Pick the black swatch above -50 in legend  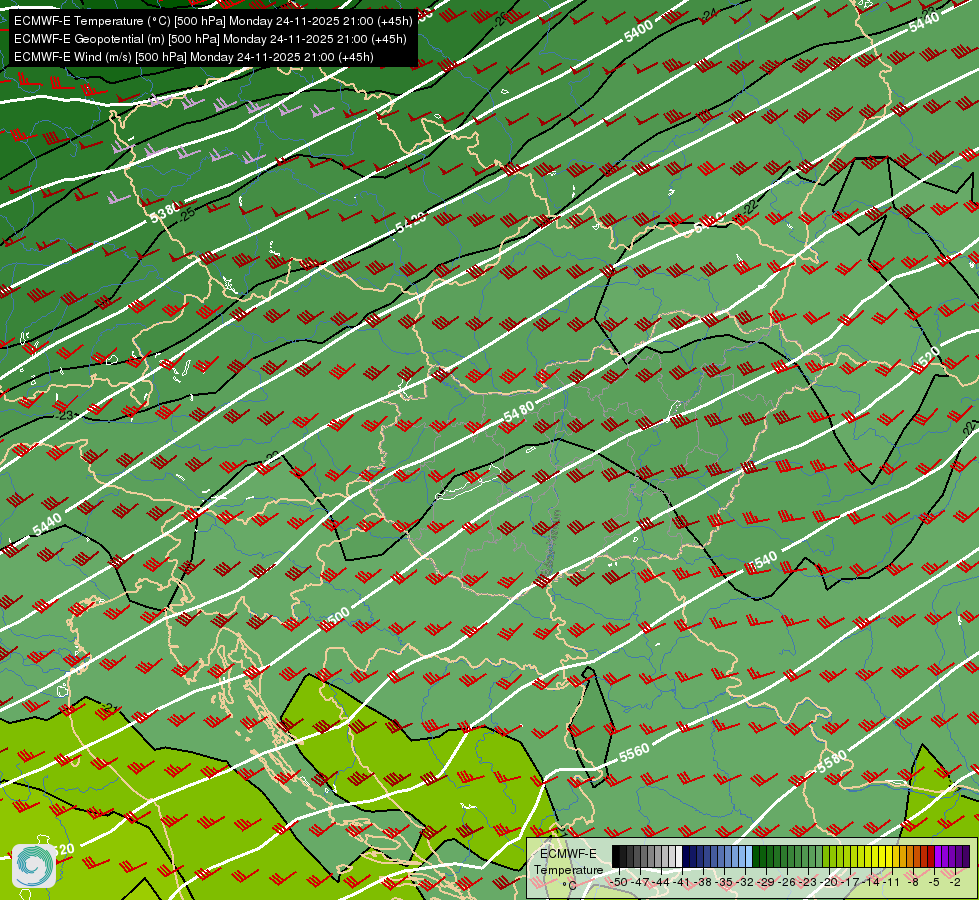pyautogui.click(x=616, y=856)
